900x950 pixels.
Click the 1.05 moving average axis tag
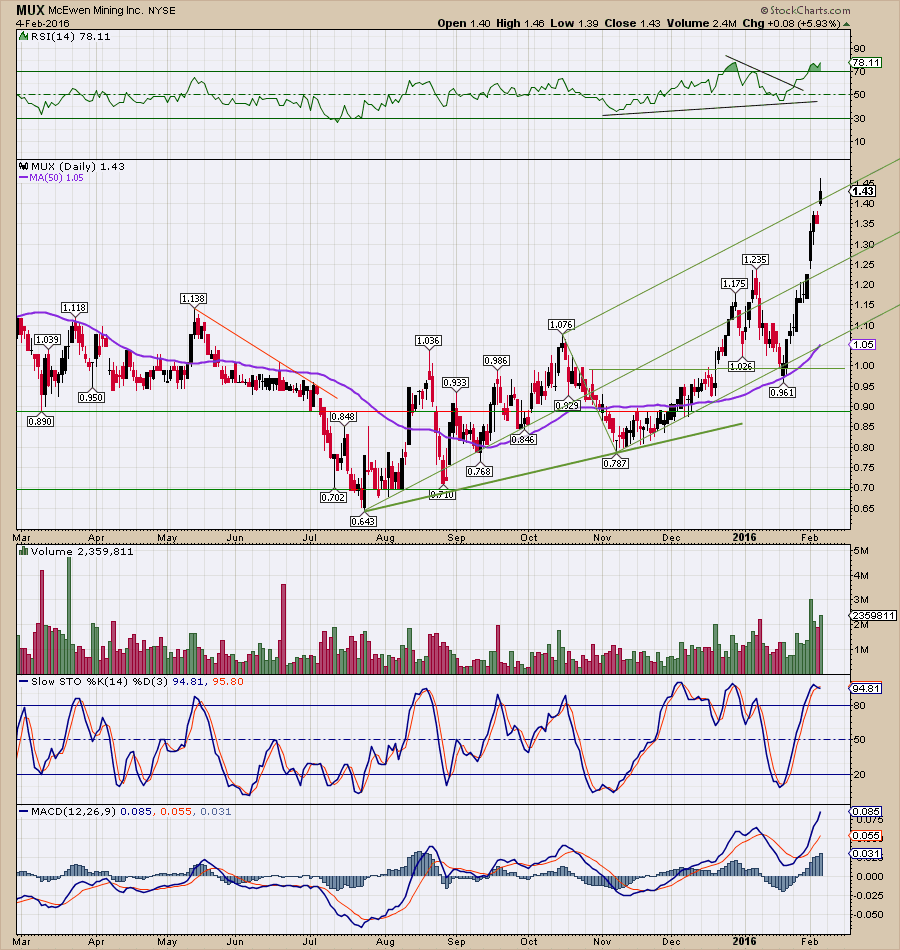863,345
